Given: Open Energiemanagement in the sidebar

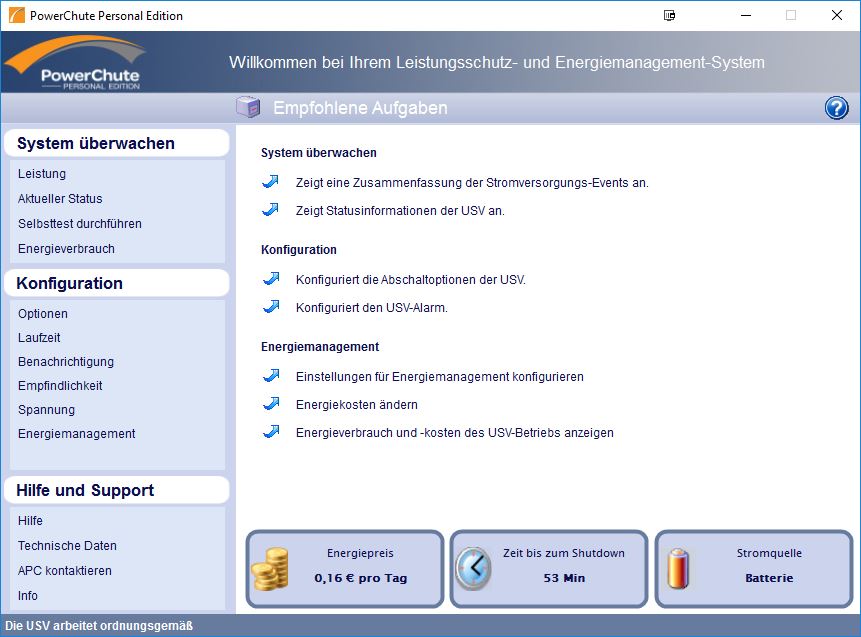Looking at the screenshot, I should 76,434.
